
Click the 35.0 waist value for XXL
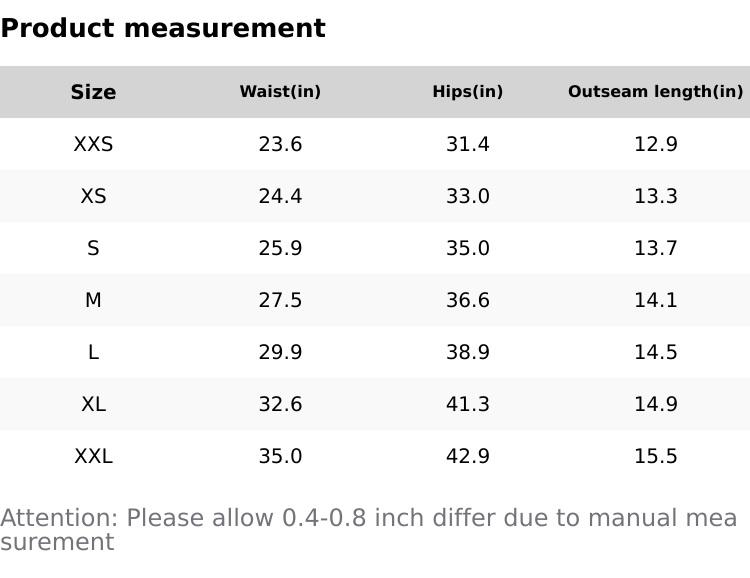point(280,456)
